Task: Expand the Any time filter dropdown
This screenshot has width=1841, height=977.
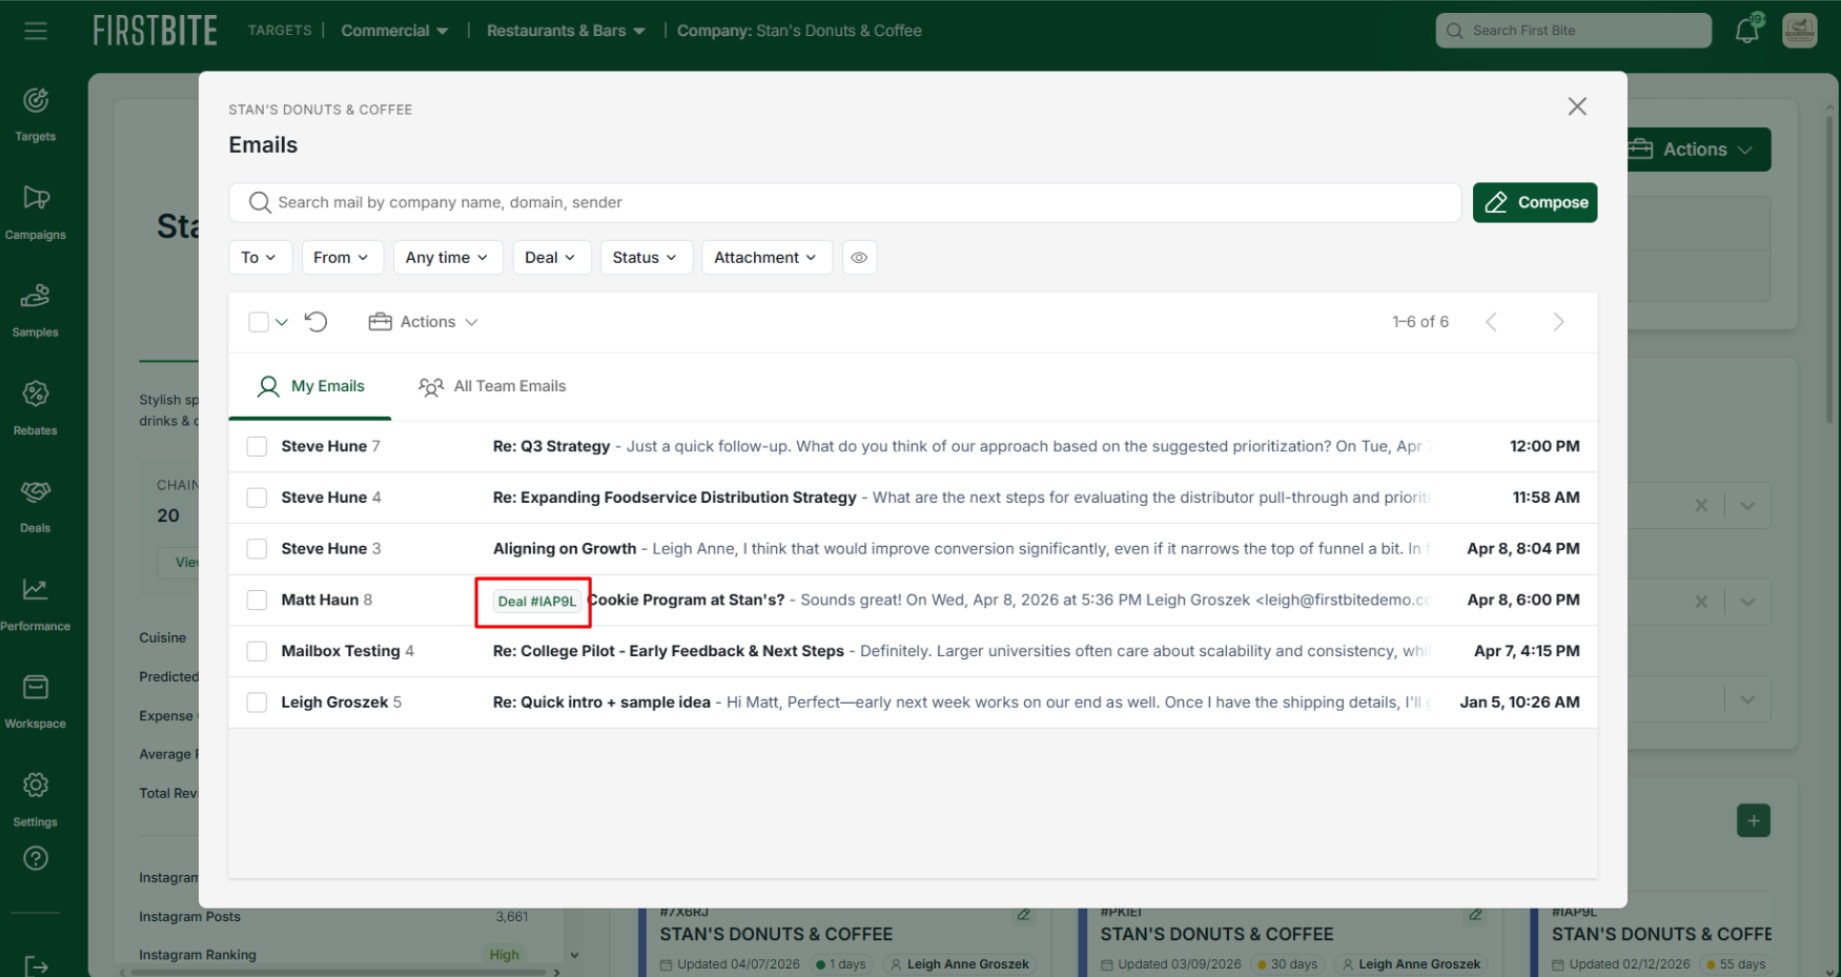Action: [x=446, y=258]
